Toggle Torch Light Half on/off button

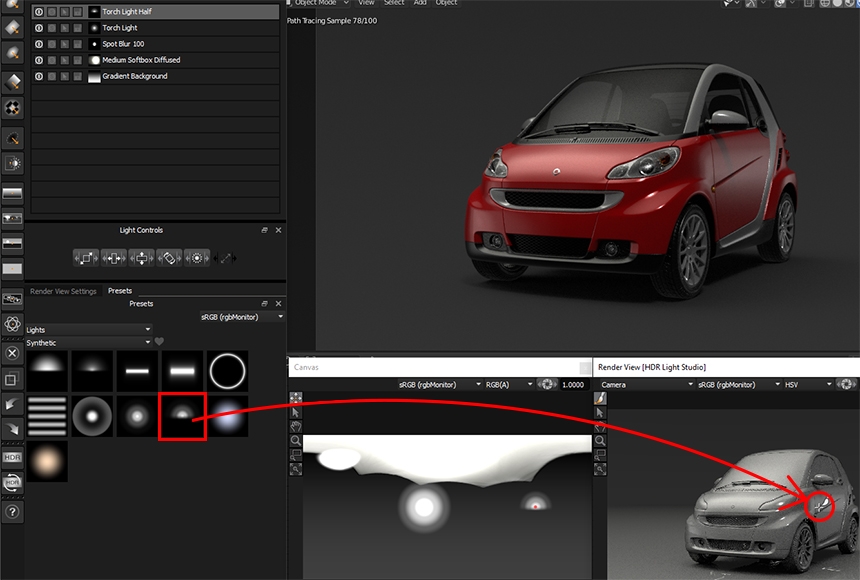click(39, 12)
